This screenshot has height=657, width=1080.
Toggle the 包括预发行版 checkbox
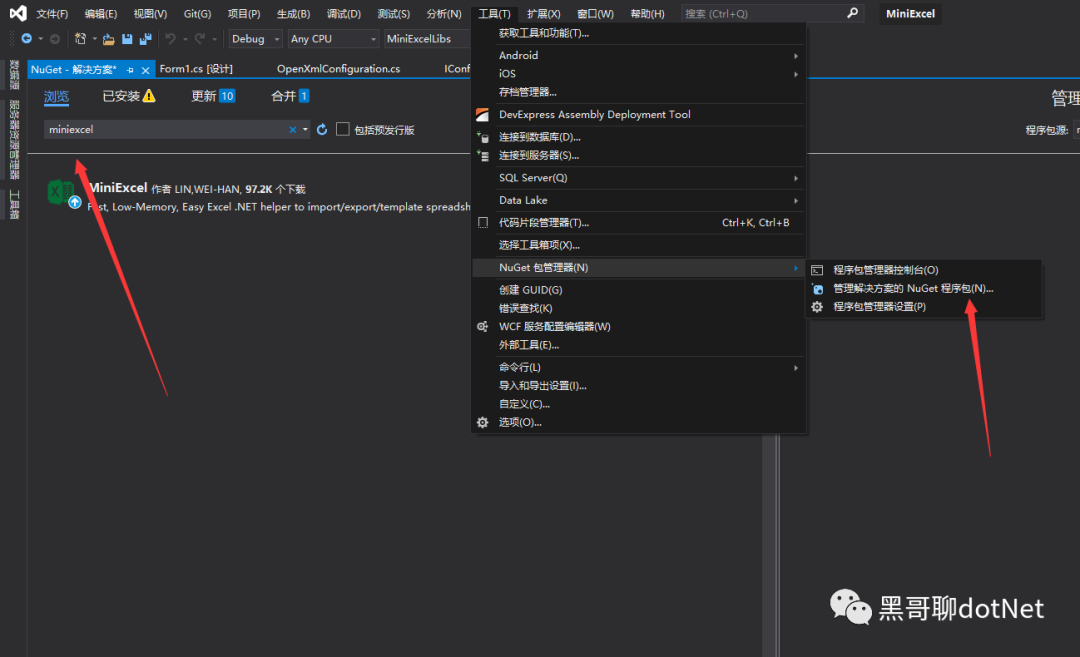click(x=342, y=129)
